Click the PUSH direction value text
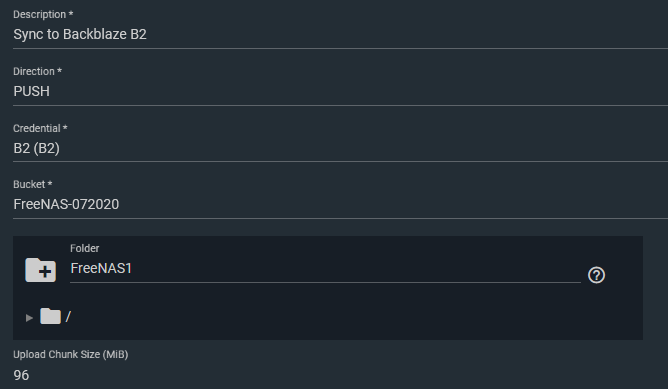The image size is (668, 389). (x=32, y=91)
